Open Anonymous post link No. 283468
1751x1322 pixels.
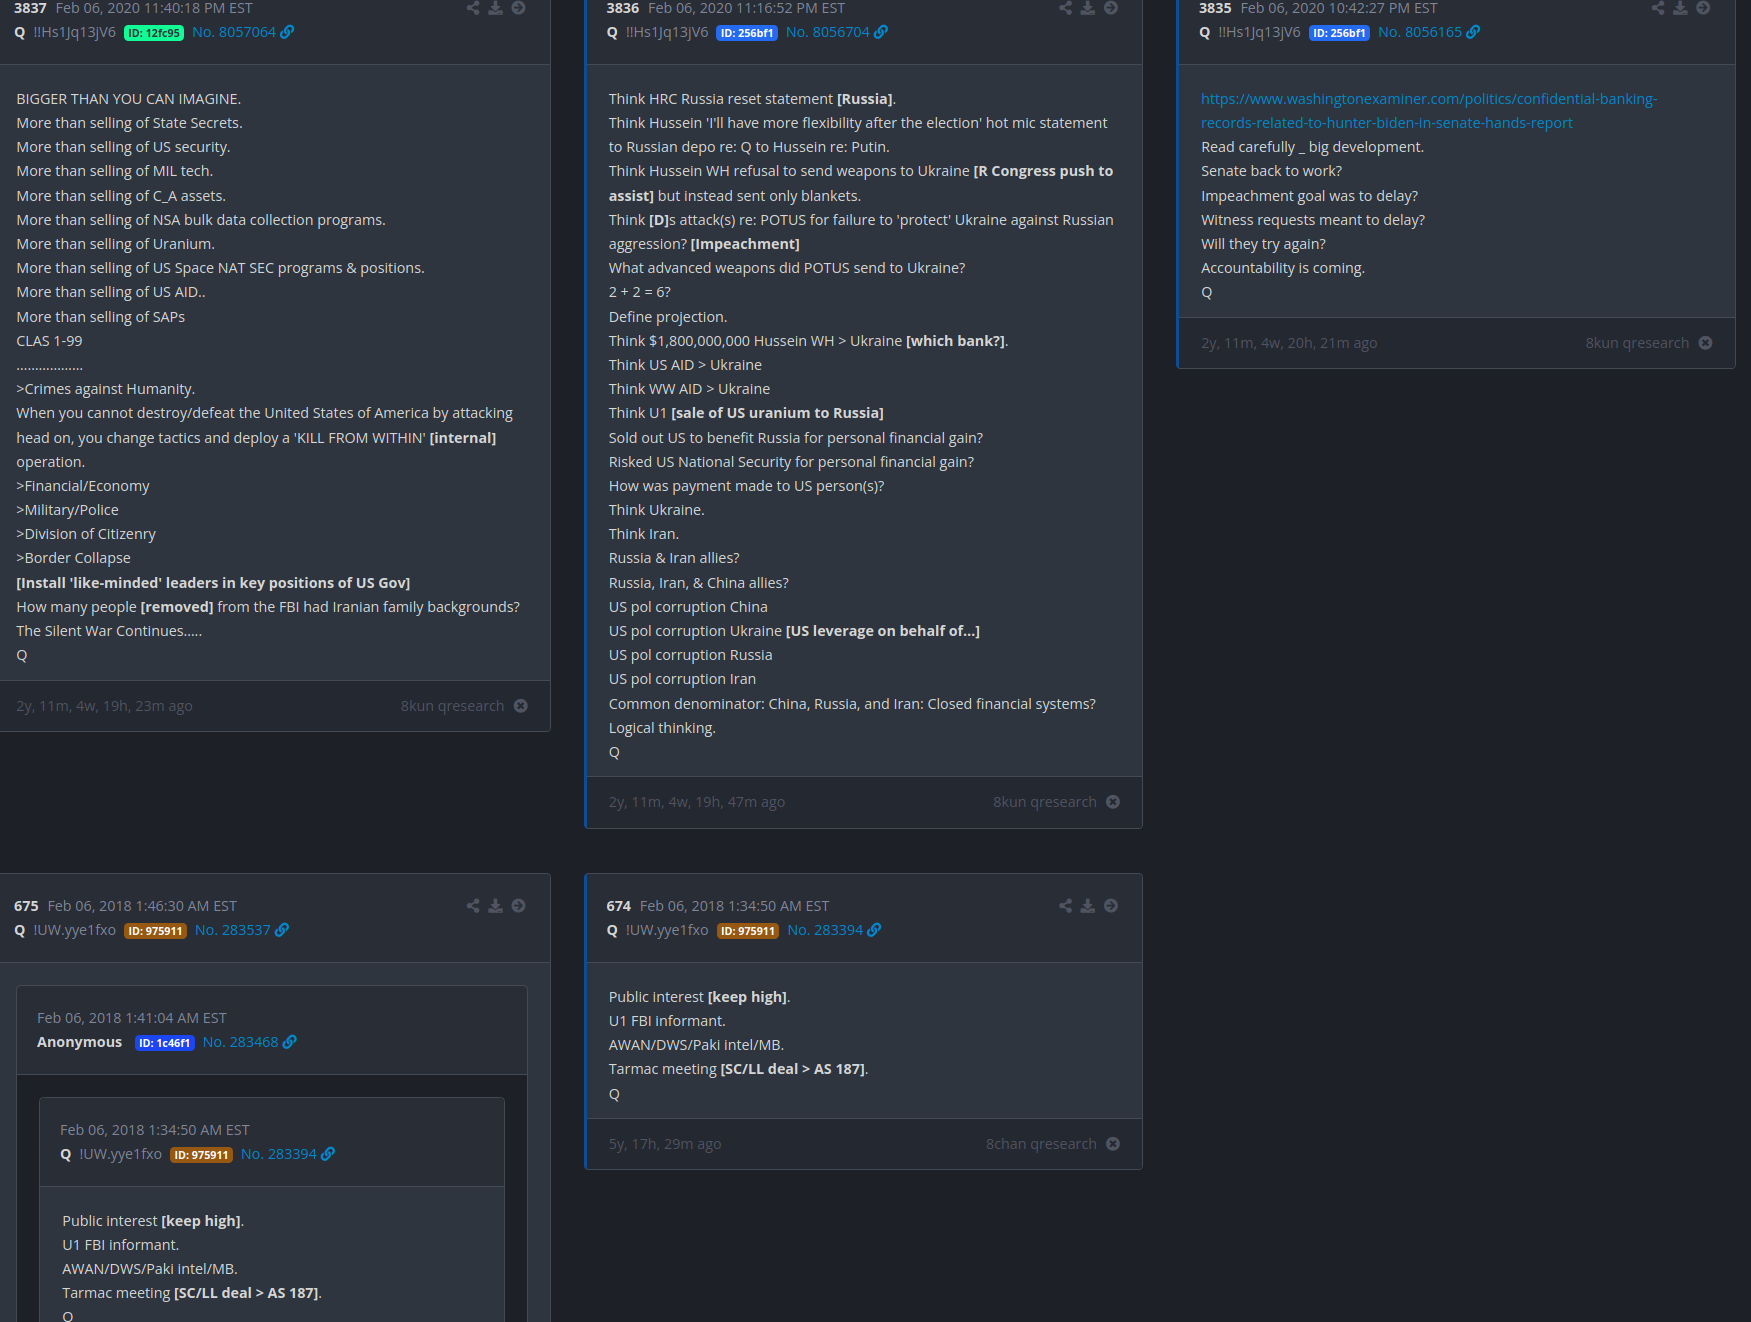pyautogui.click(x=241, y=1042)
